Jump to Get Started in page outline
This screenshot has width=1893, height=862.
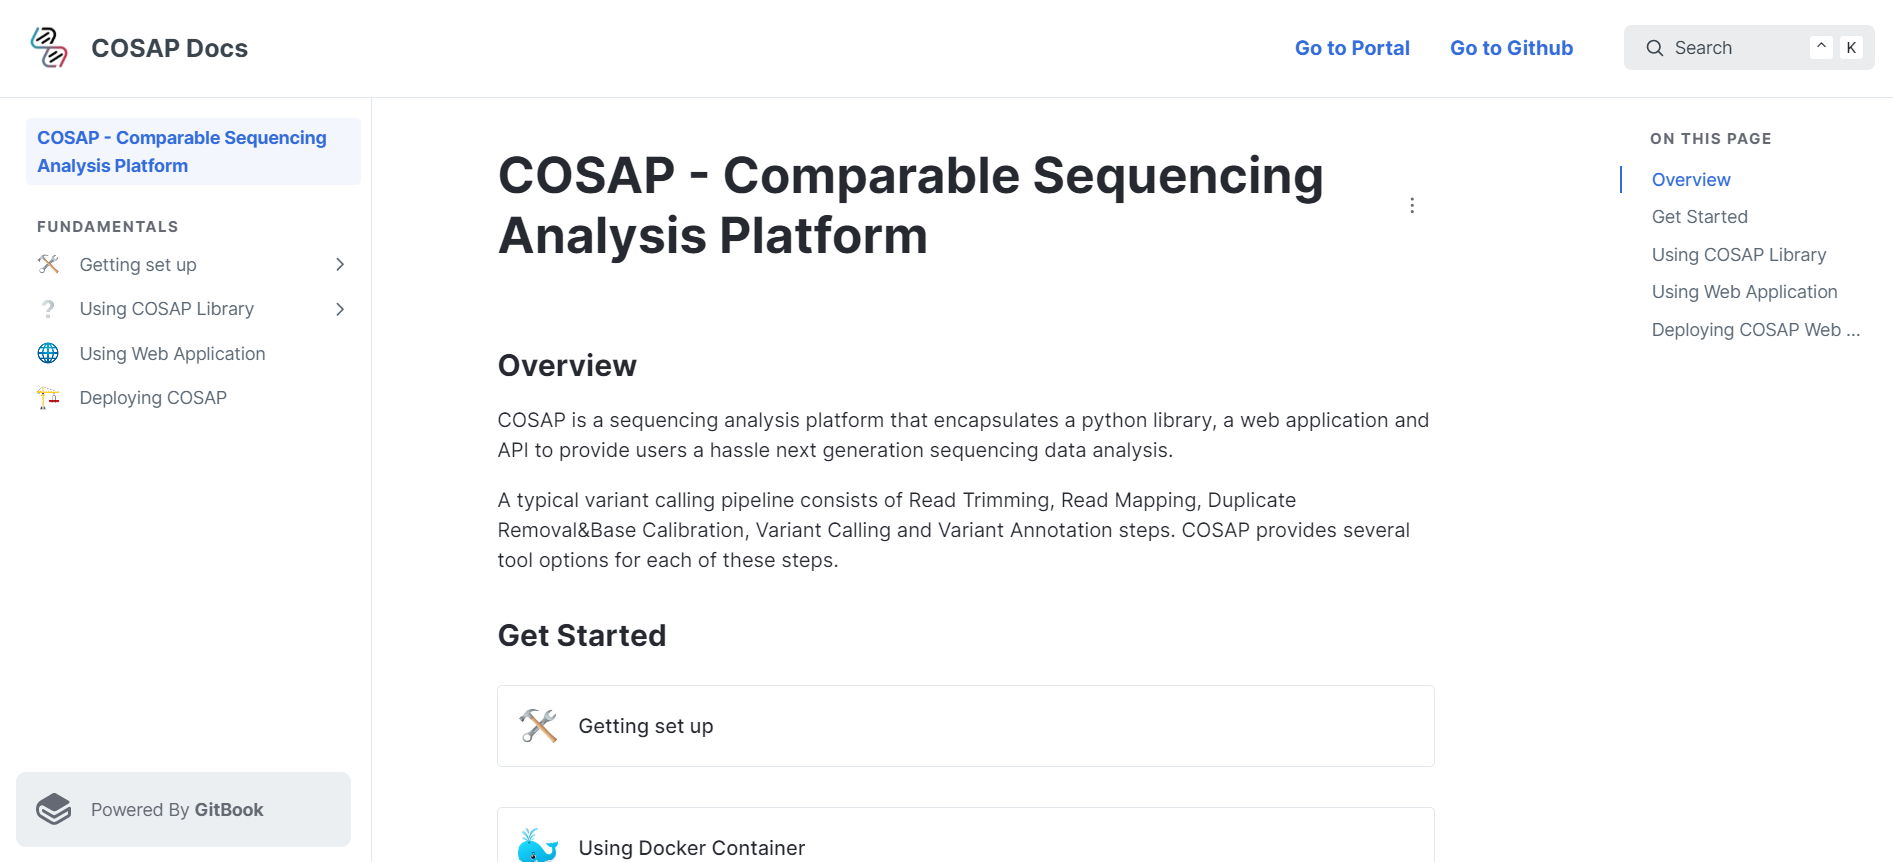tap(1699, 217)
